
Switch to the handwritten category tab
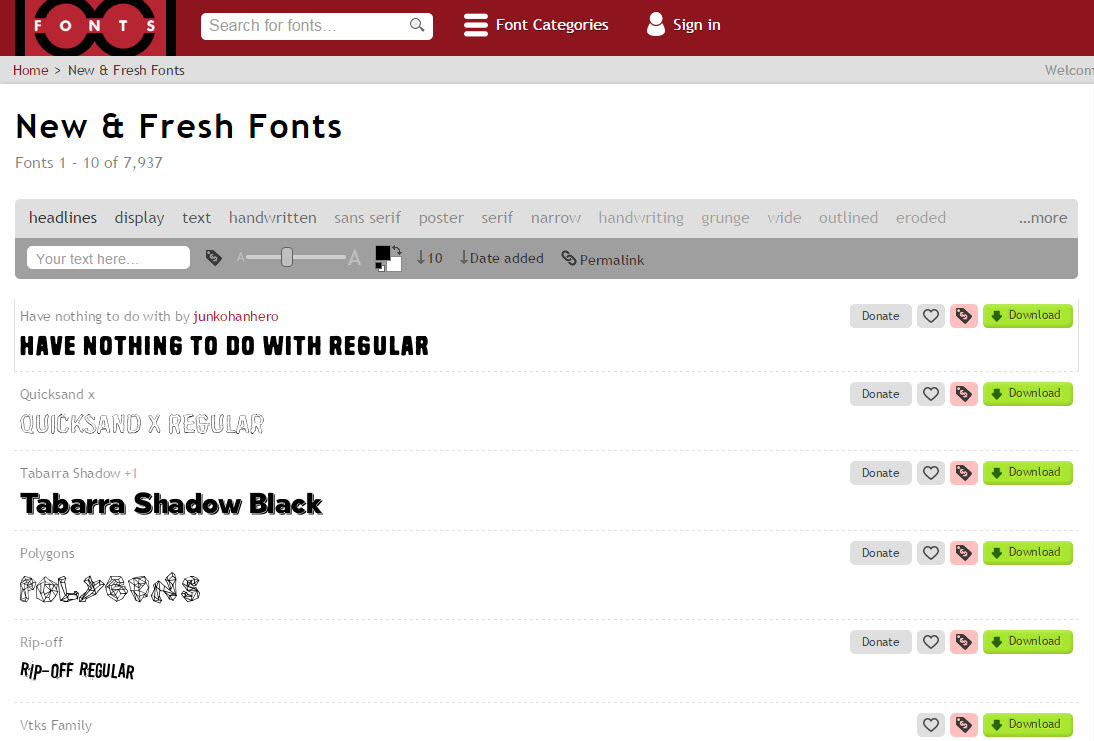pos(272,217)
